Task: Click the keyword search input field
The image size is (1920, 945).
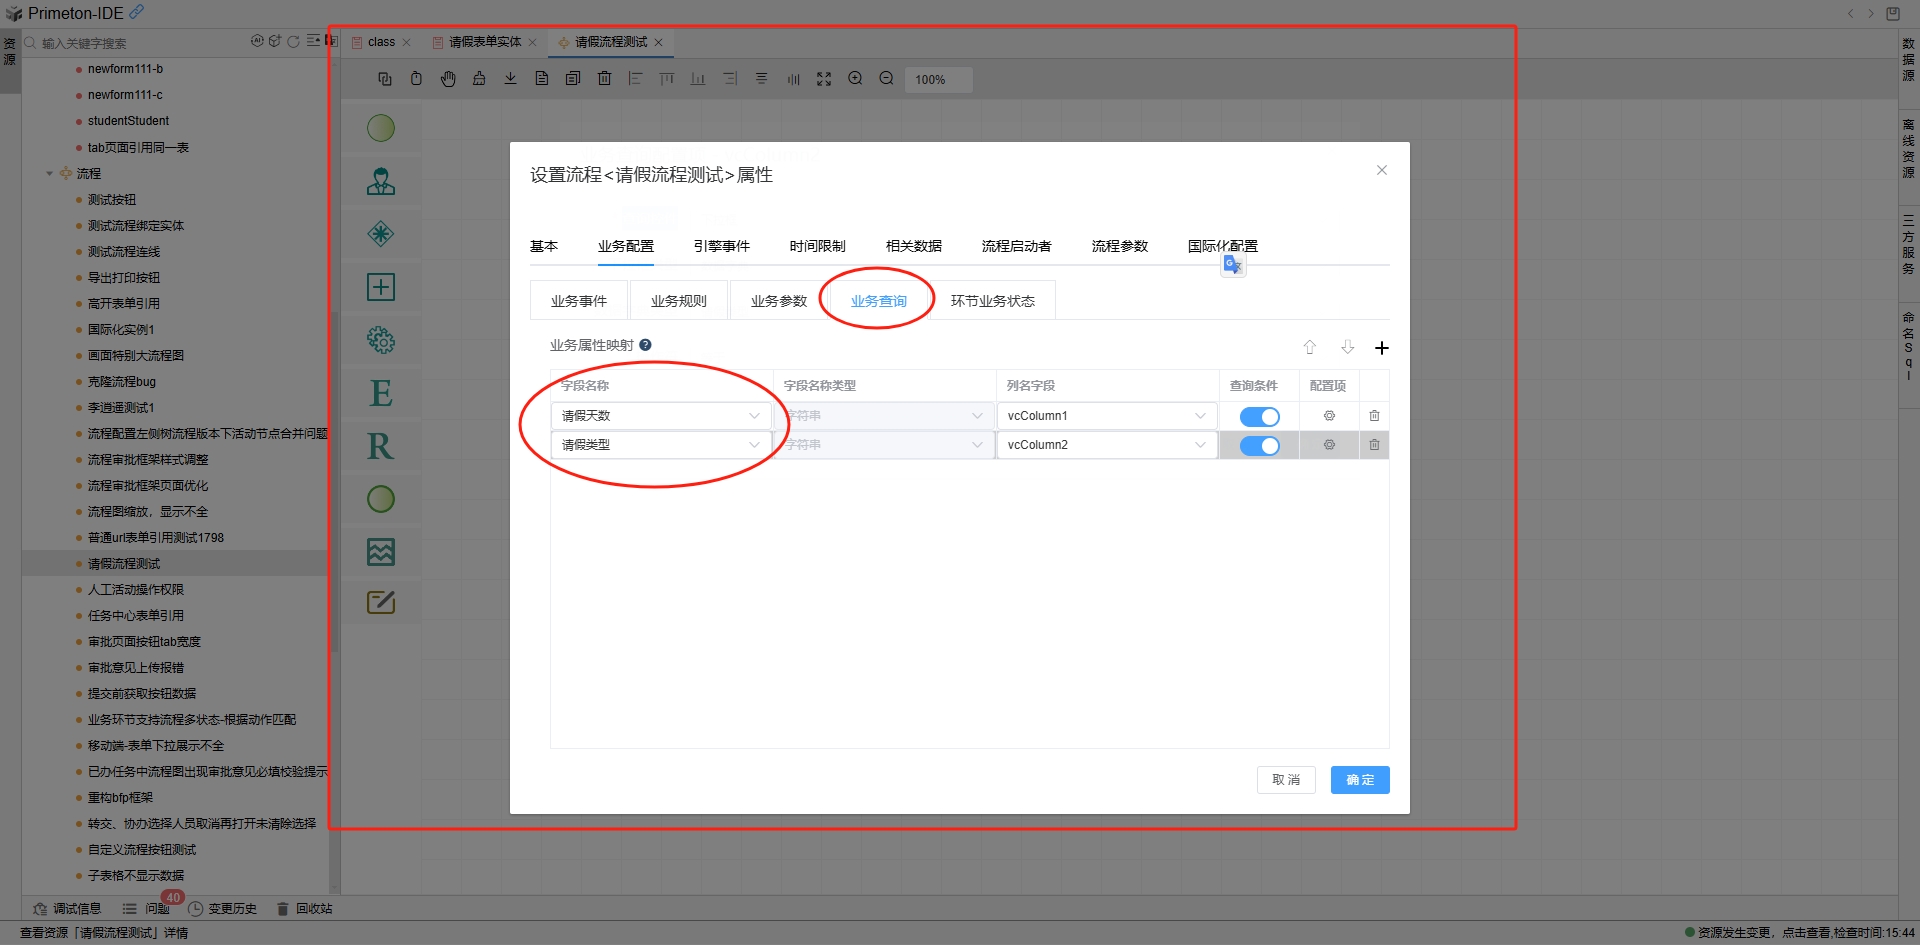Action: click(140, 43)
